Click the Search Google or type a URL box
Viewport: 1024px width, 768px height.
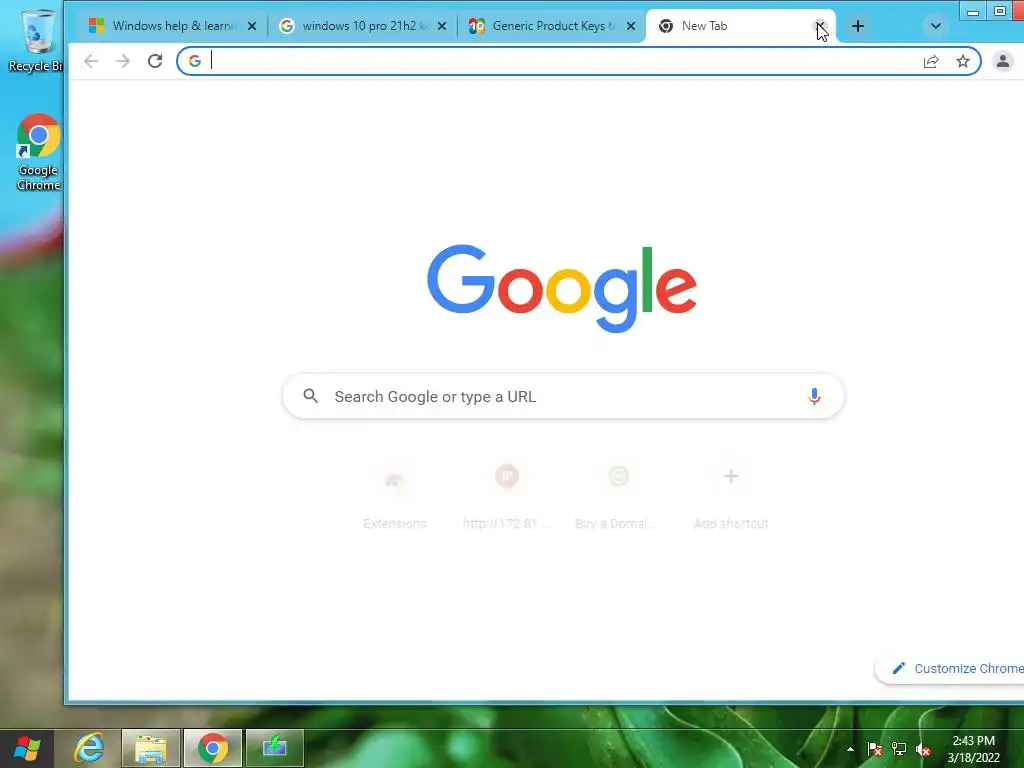(563, 396)
